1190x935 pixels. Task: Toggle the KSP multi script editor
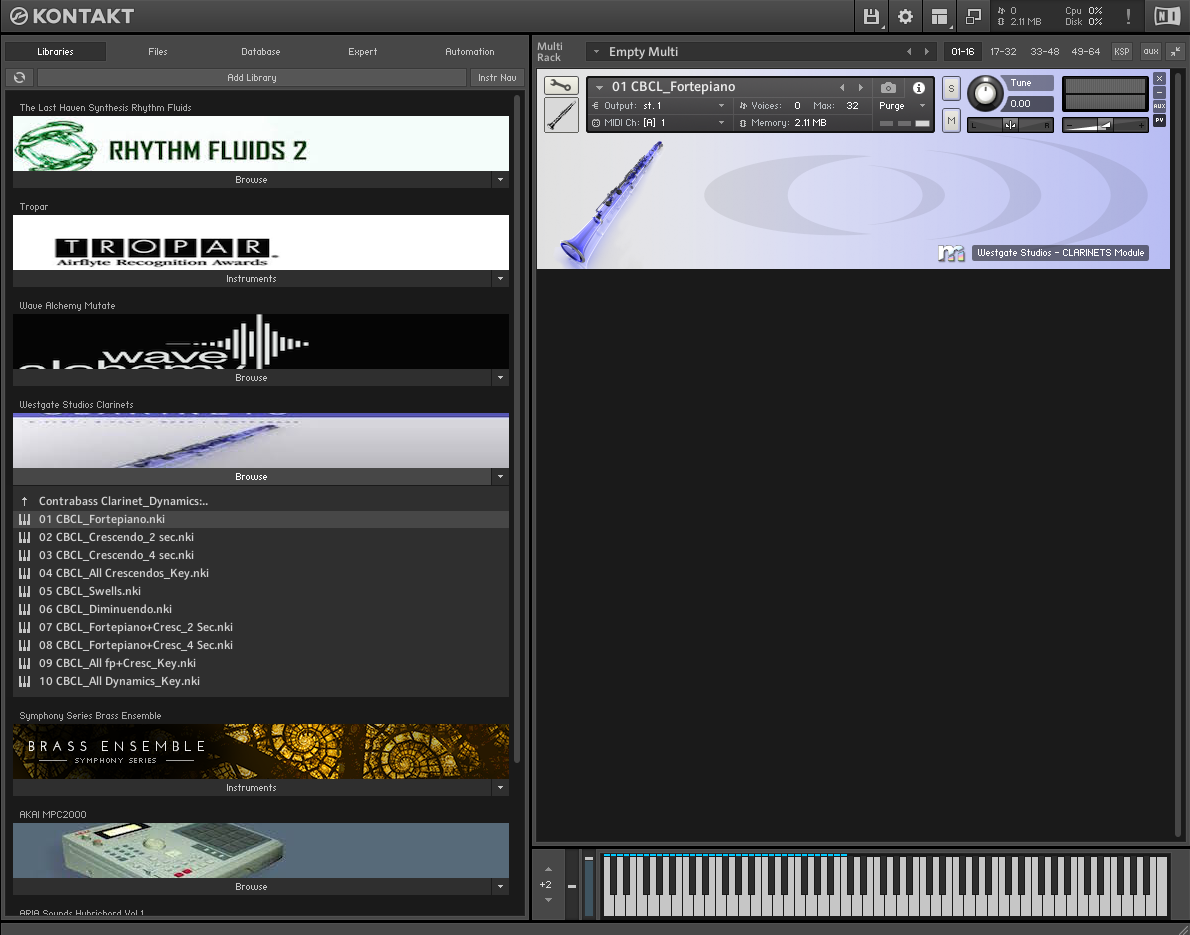coord(1121,52)
